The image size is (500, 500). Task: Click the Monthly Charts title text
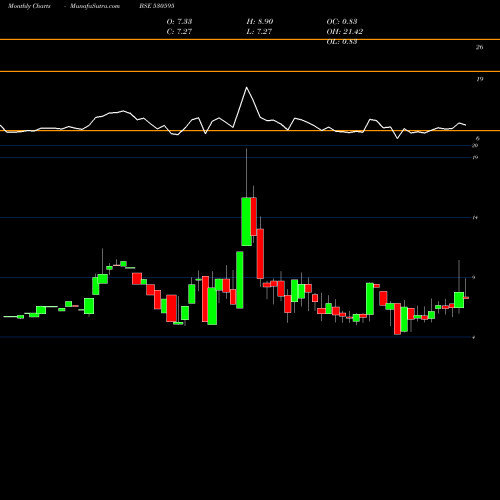(29, 6)
